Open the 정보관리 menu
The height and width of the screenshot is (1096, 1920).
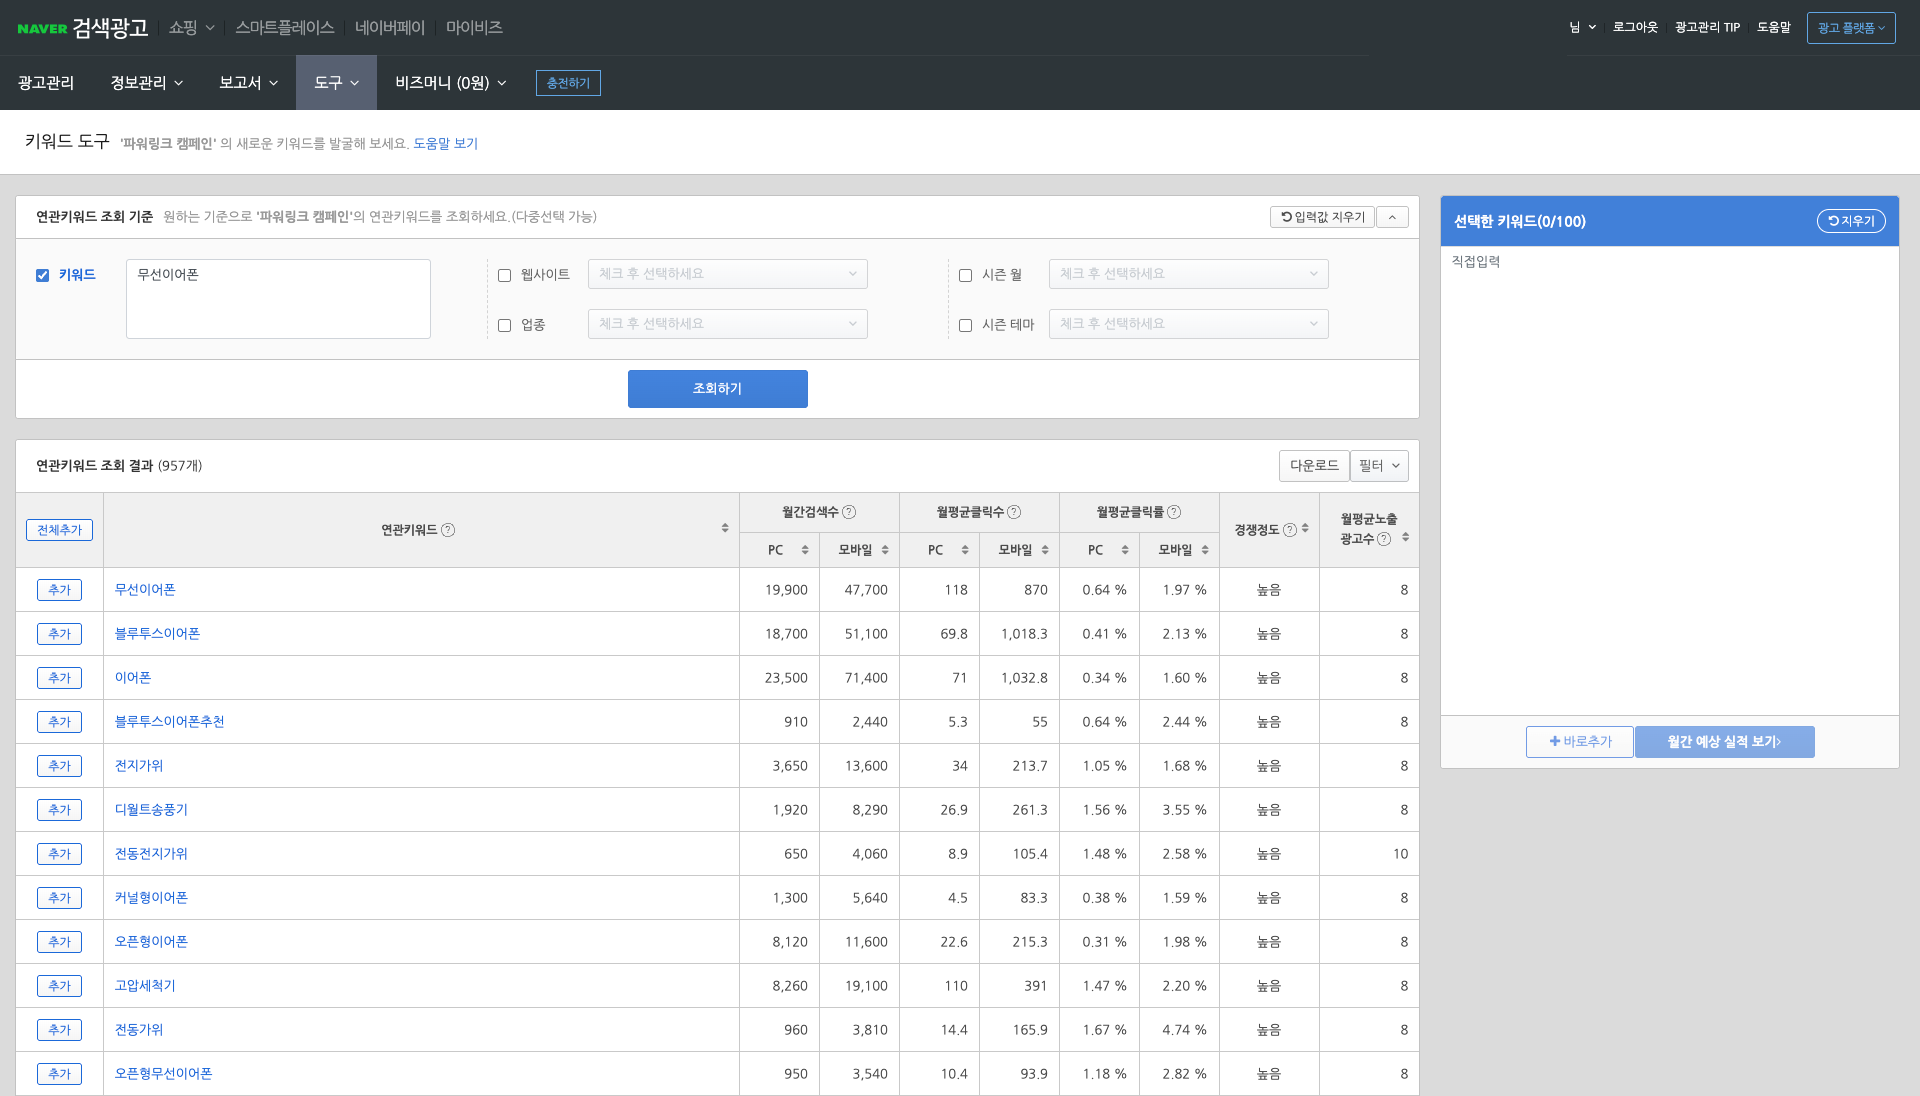[x=147, y=83]
